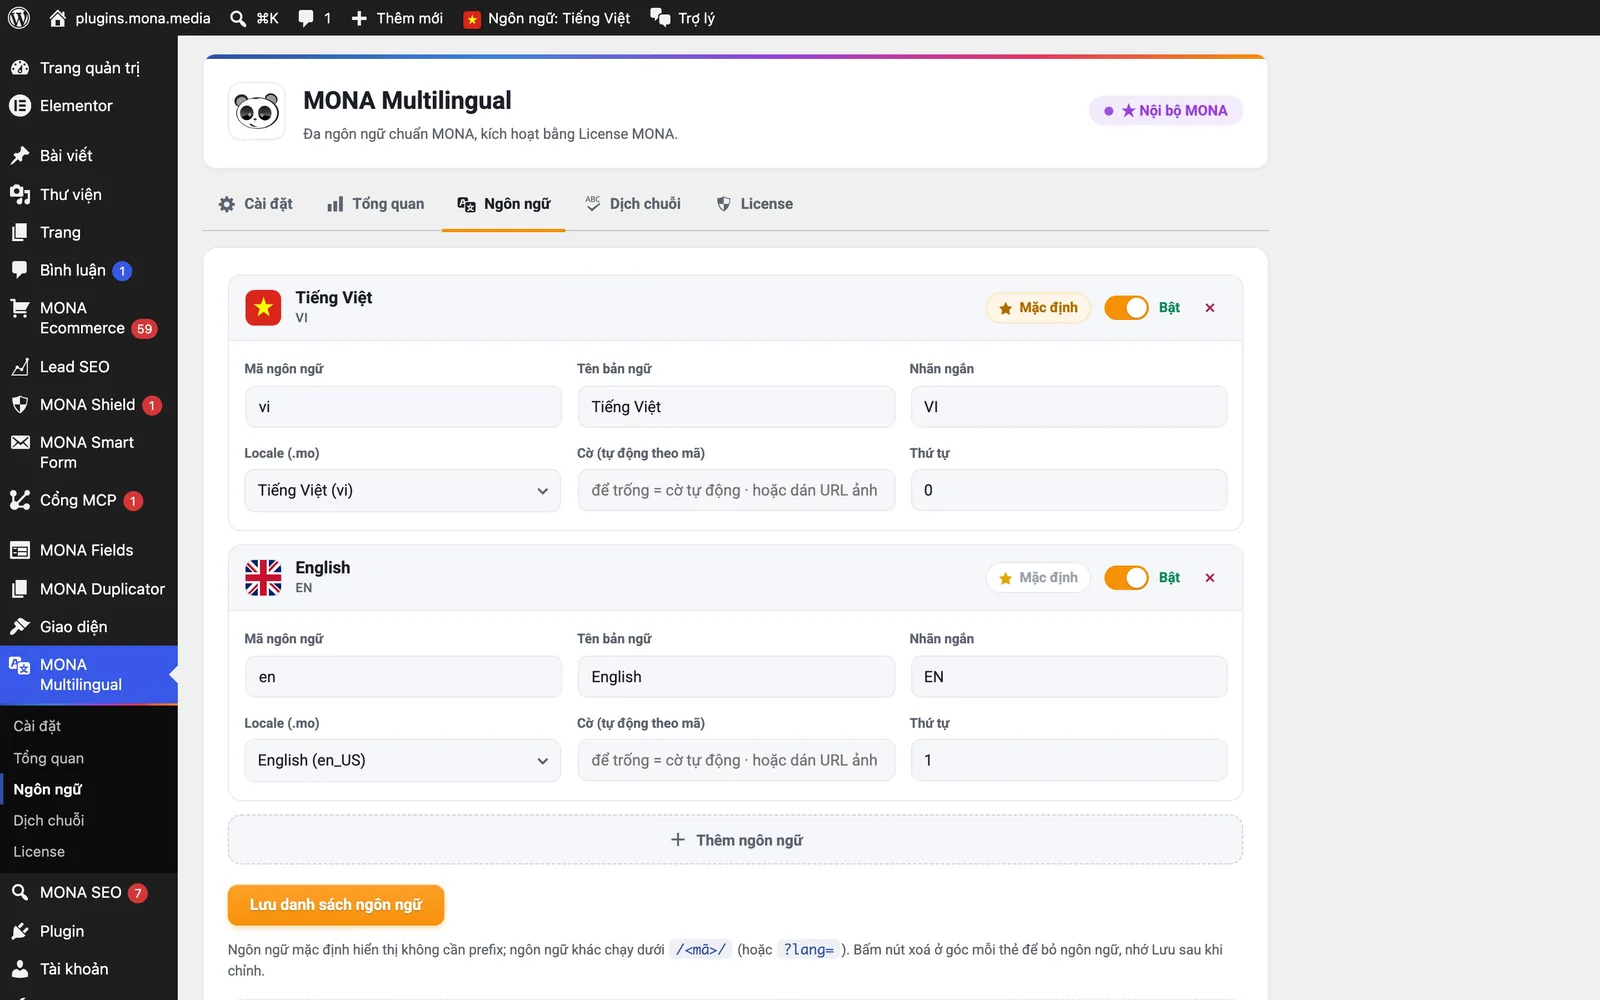
Task: Select the Ngôn ngữ tab
Action: (504, 204)
